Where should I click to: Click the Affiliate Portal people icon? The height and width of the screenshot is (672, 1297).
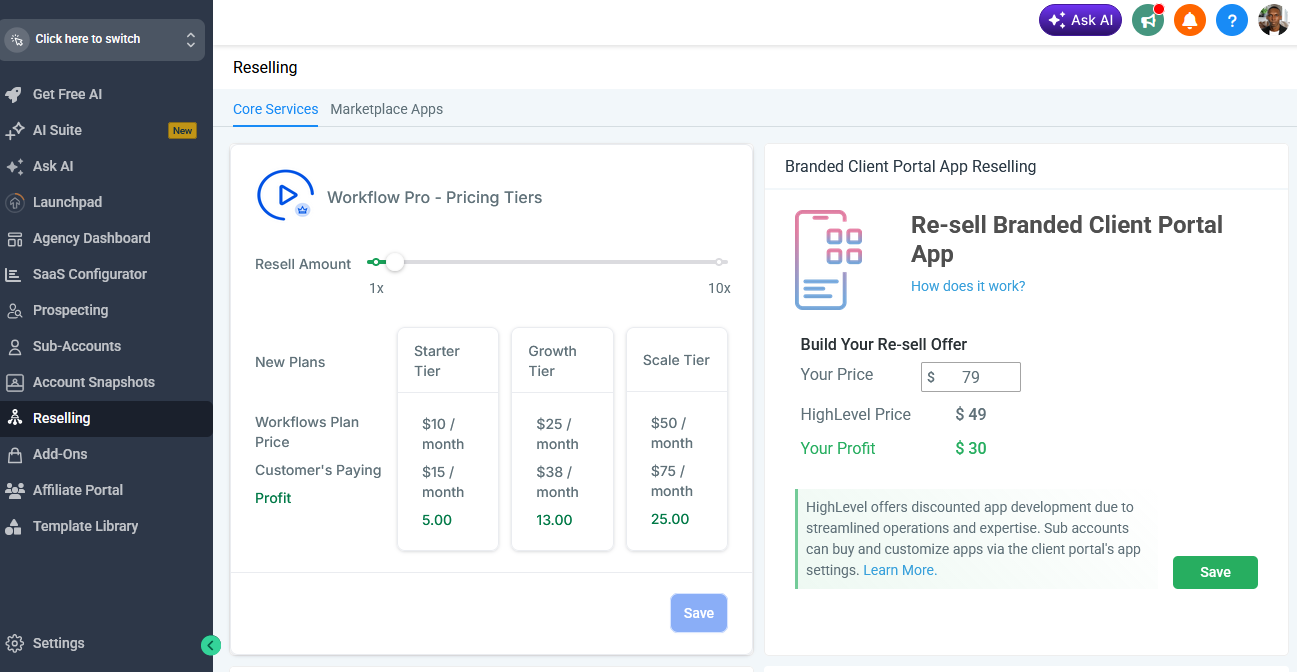pyautogui.click(x=14, y=490)
